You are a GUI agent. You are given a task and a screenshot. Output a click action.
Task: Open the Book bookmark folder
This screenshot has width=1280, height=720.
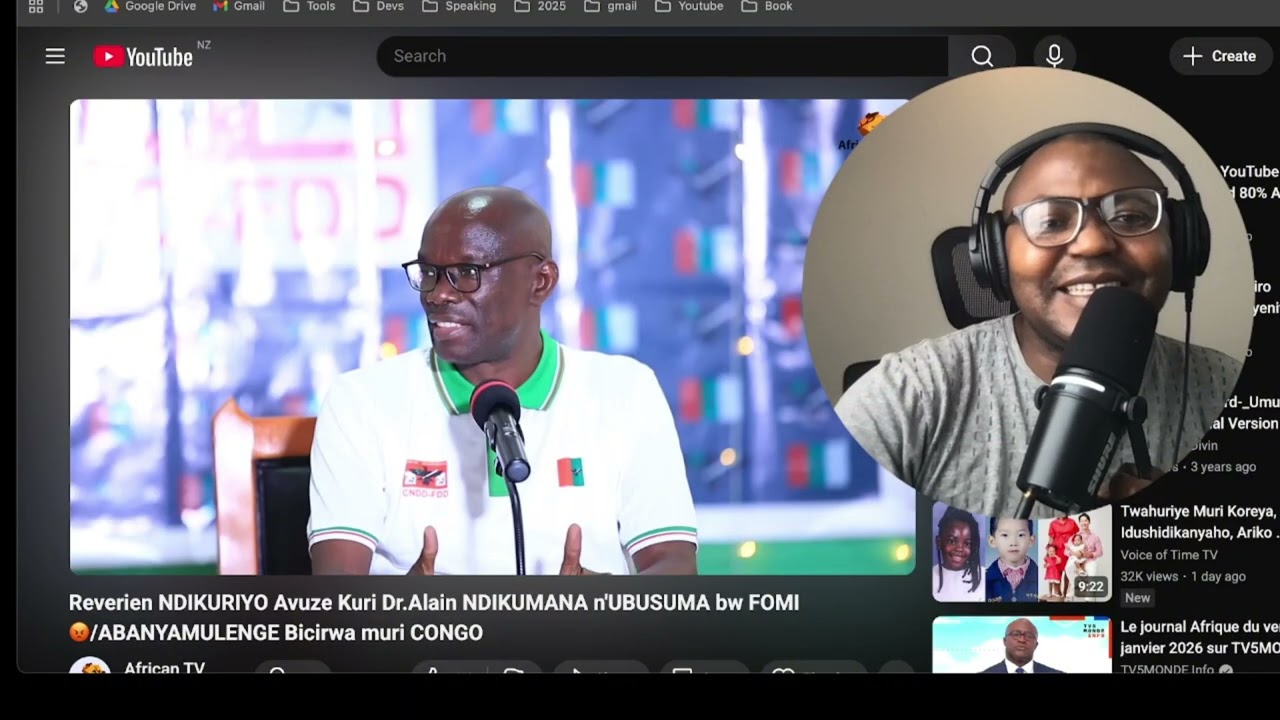767,6
